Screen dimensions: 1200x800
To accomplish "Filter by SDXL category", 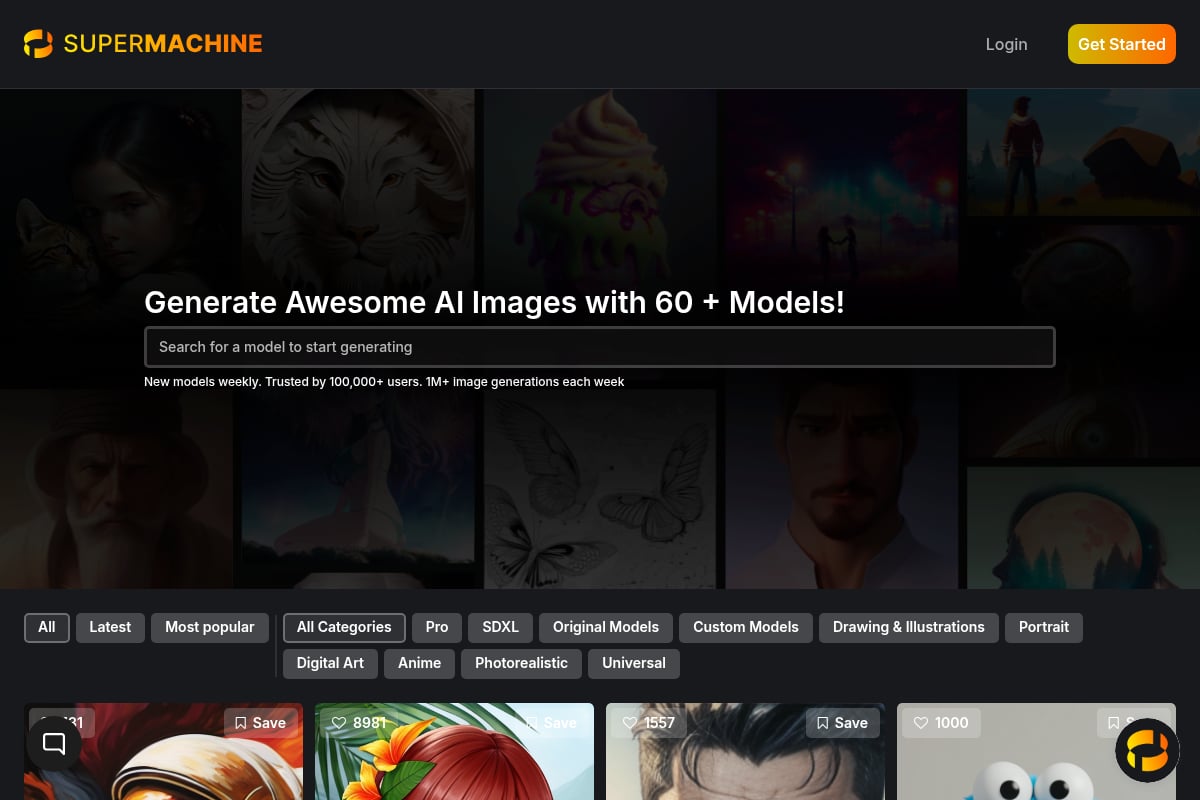I will 501,628.
